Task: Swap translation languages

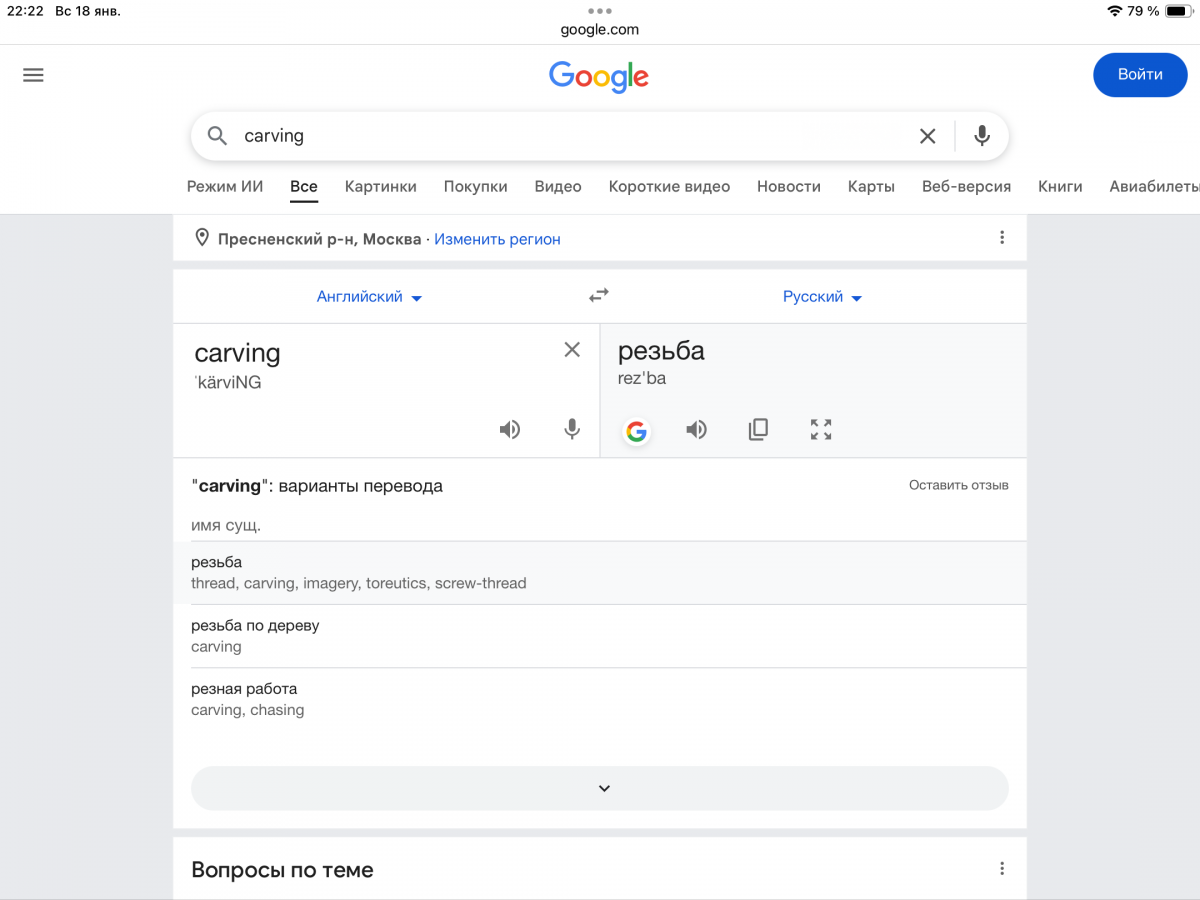Action: pos(599,296)
